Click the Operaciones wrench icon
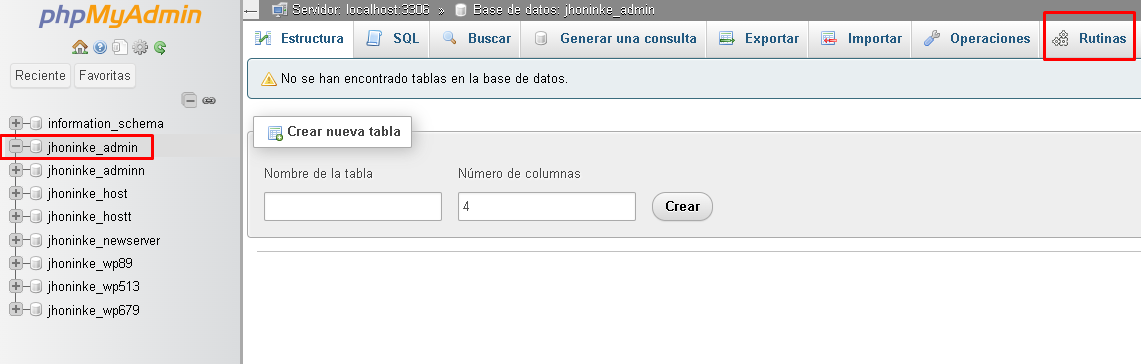This screenshot has height=364, width=1141. tap(931, 39)
